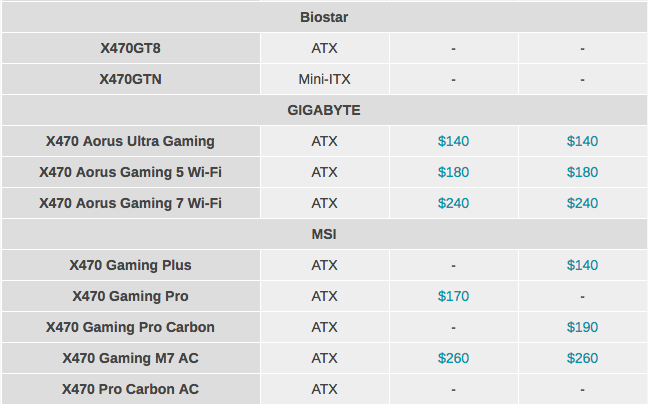Select the Mini-ITX form factor cell
Screen dimensions: 648x405
point(324,79)
